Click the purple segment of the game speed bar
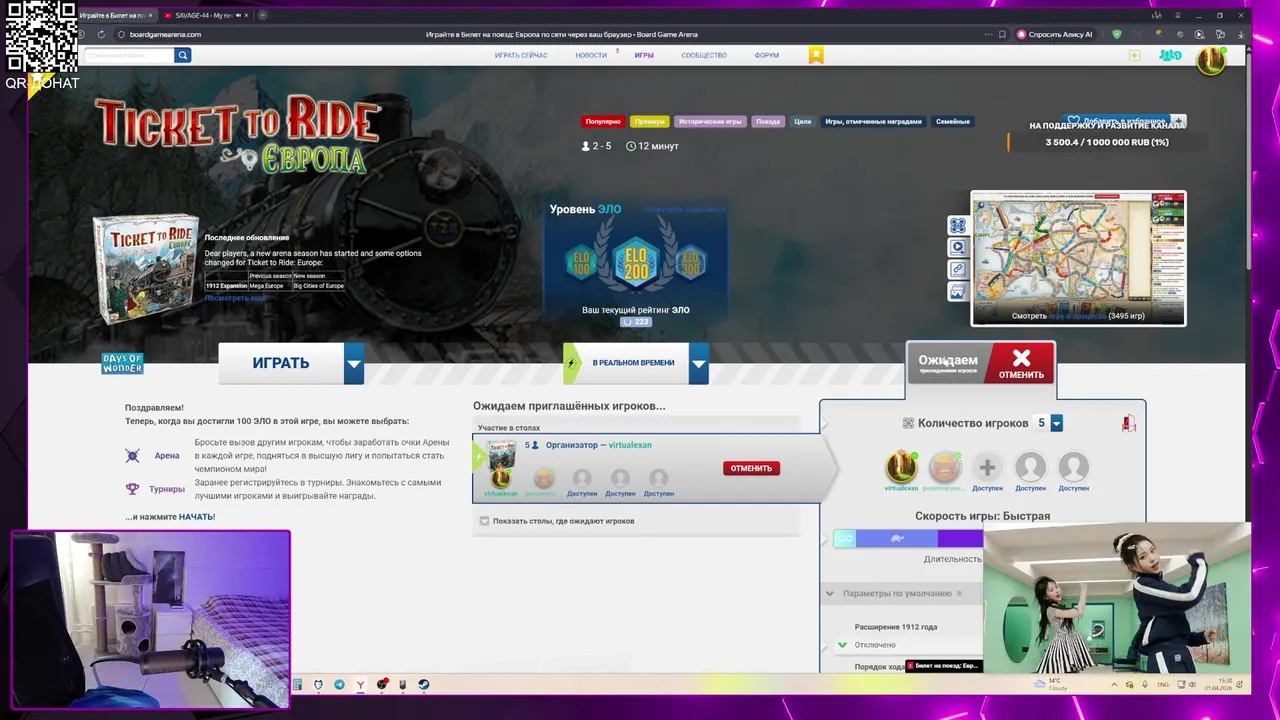Screen dimensions: 1280x720 960,539
